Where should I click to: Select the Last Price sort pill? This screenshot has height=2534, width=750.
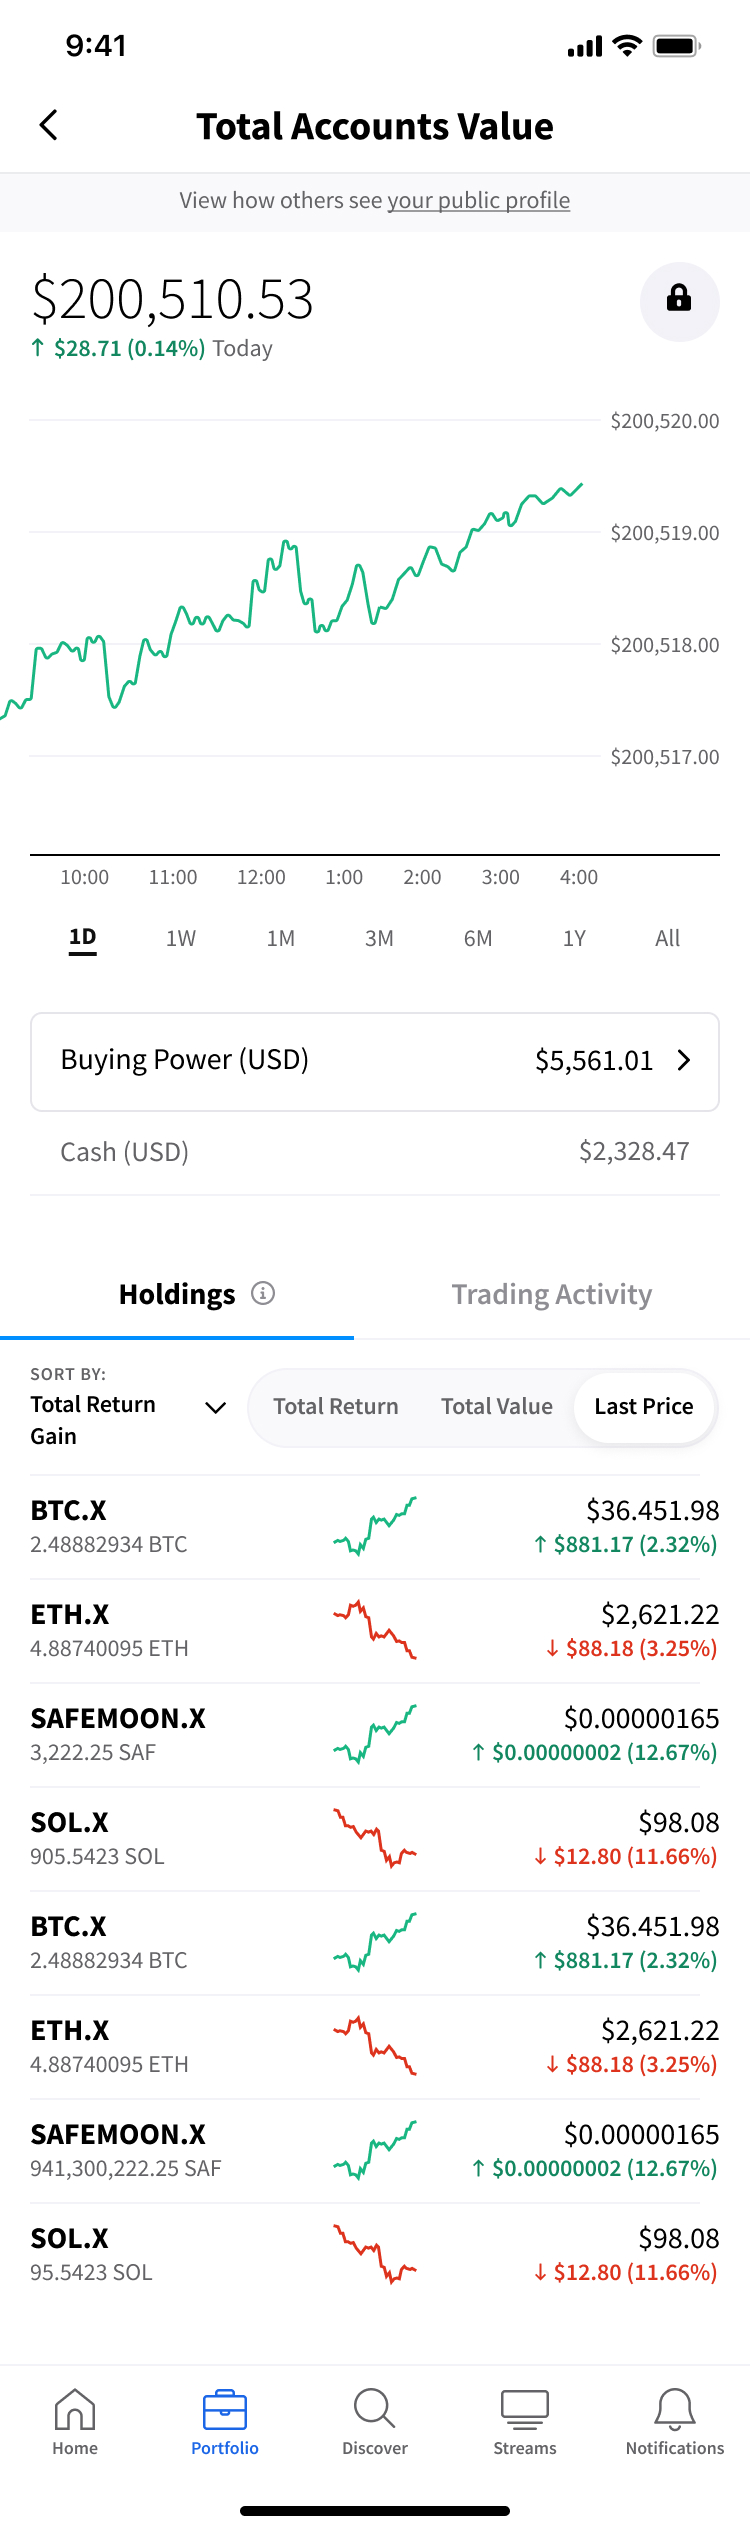pos(643,1406)
